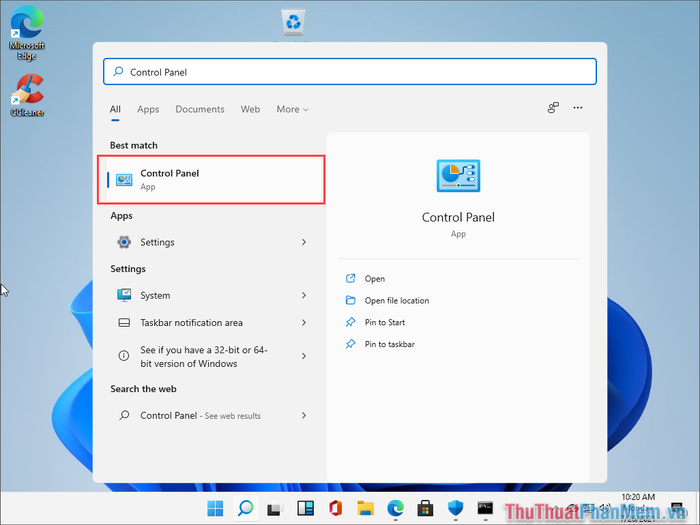Image resolution: width=700 pixels, height=525 pixels.
Task: Select the CCleaner desktop shortcut
Action: [x=27, y=96]
